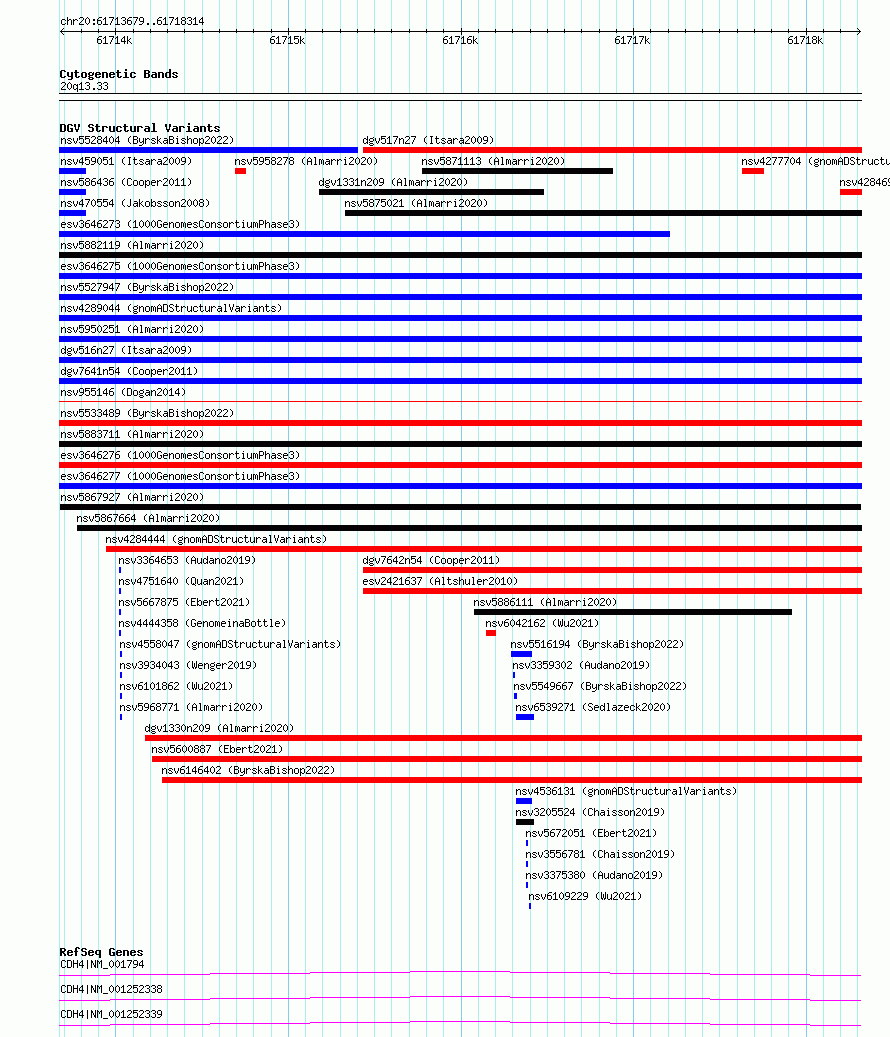Open nsv4536131 (gnomADStructuralVariants) variant
Image resolution: width=890 pixels, height=1037 pixels.
(x=626, y=792)
